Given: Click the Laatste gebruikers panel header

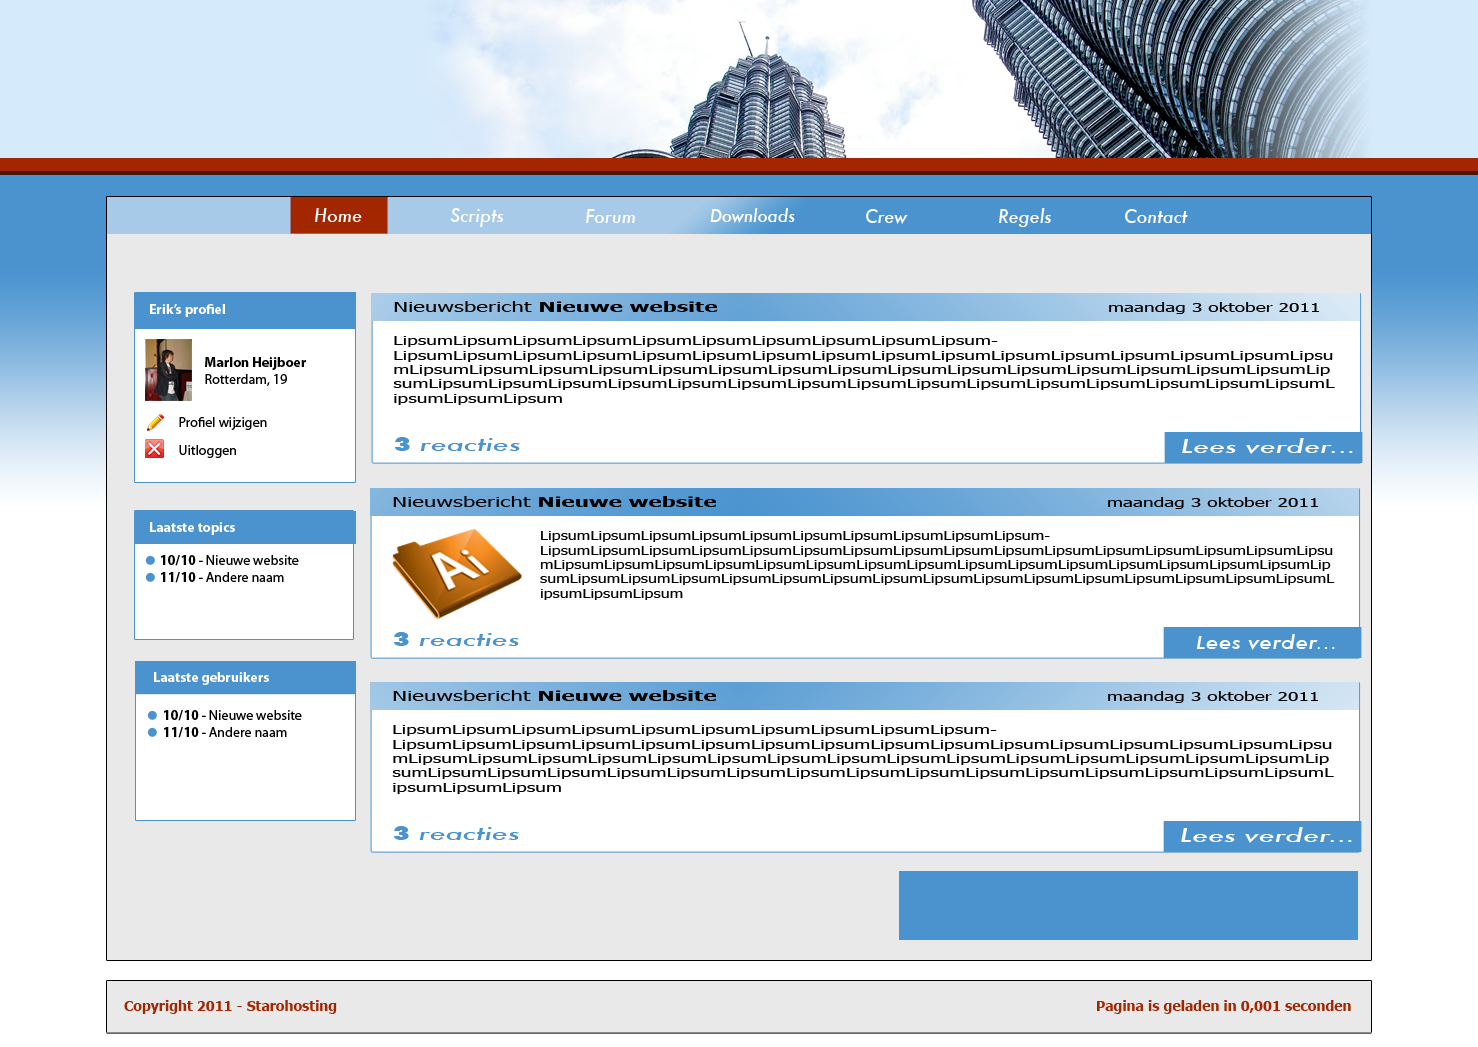Looking at the screenshot, I should click(245, 677).
